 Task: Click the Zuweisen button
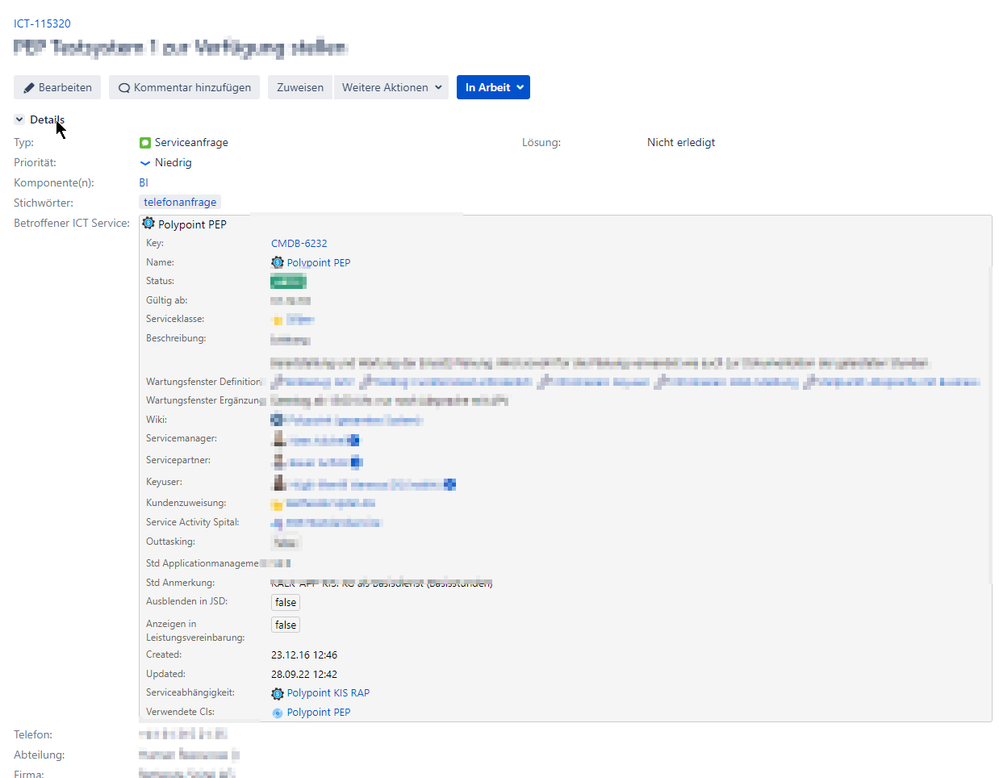pyautogui.click(x=300, y=87)
